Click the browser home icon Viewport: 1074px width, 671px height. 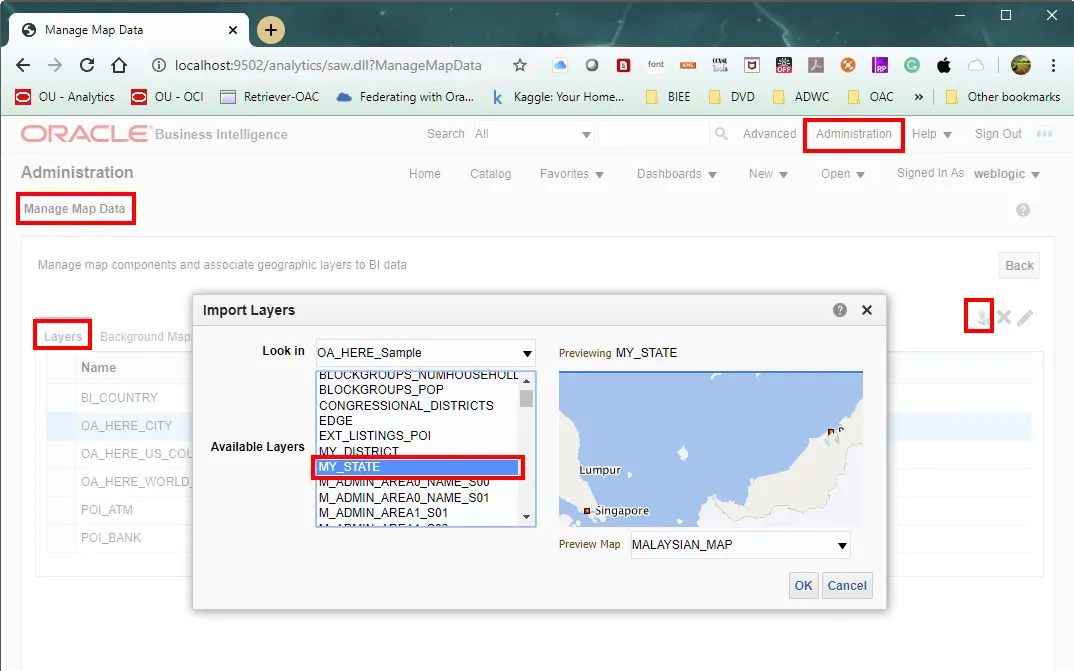119,65
